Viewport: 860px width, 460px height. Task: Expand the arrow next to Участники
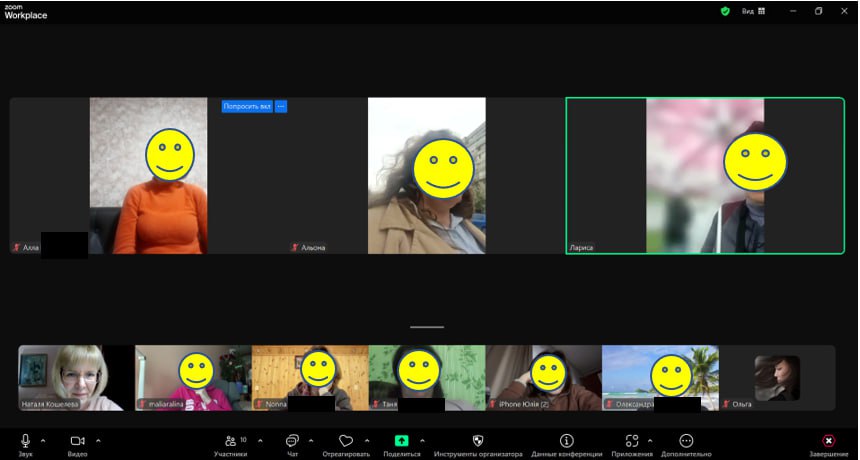258,440
